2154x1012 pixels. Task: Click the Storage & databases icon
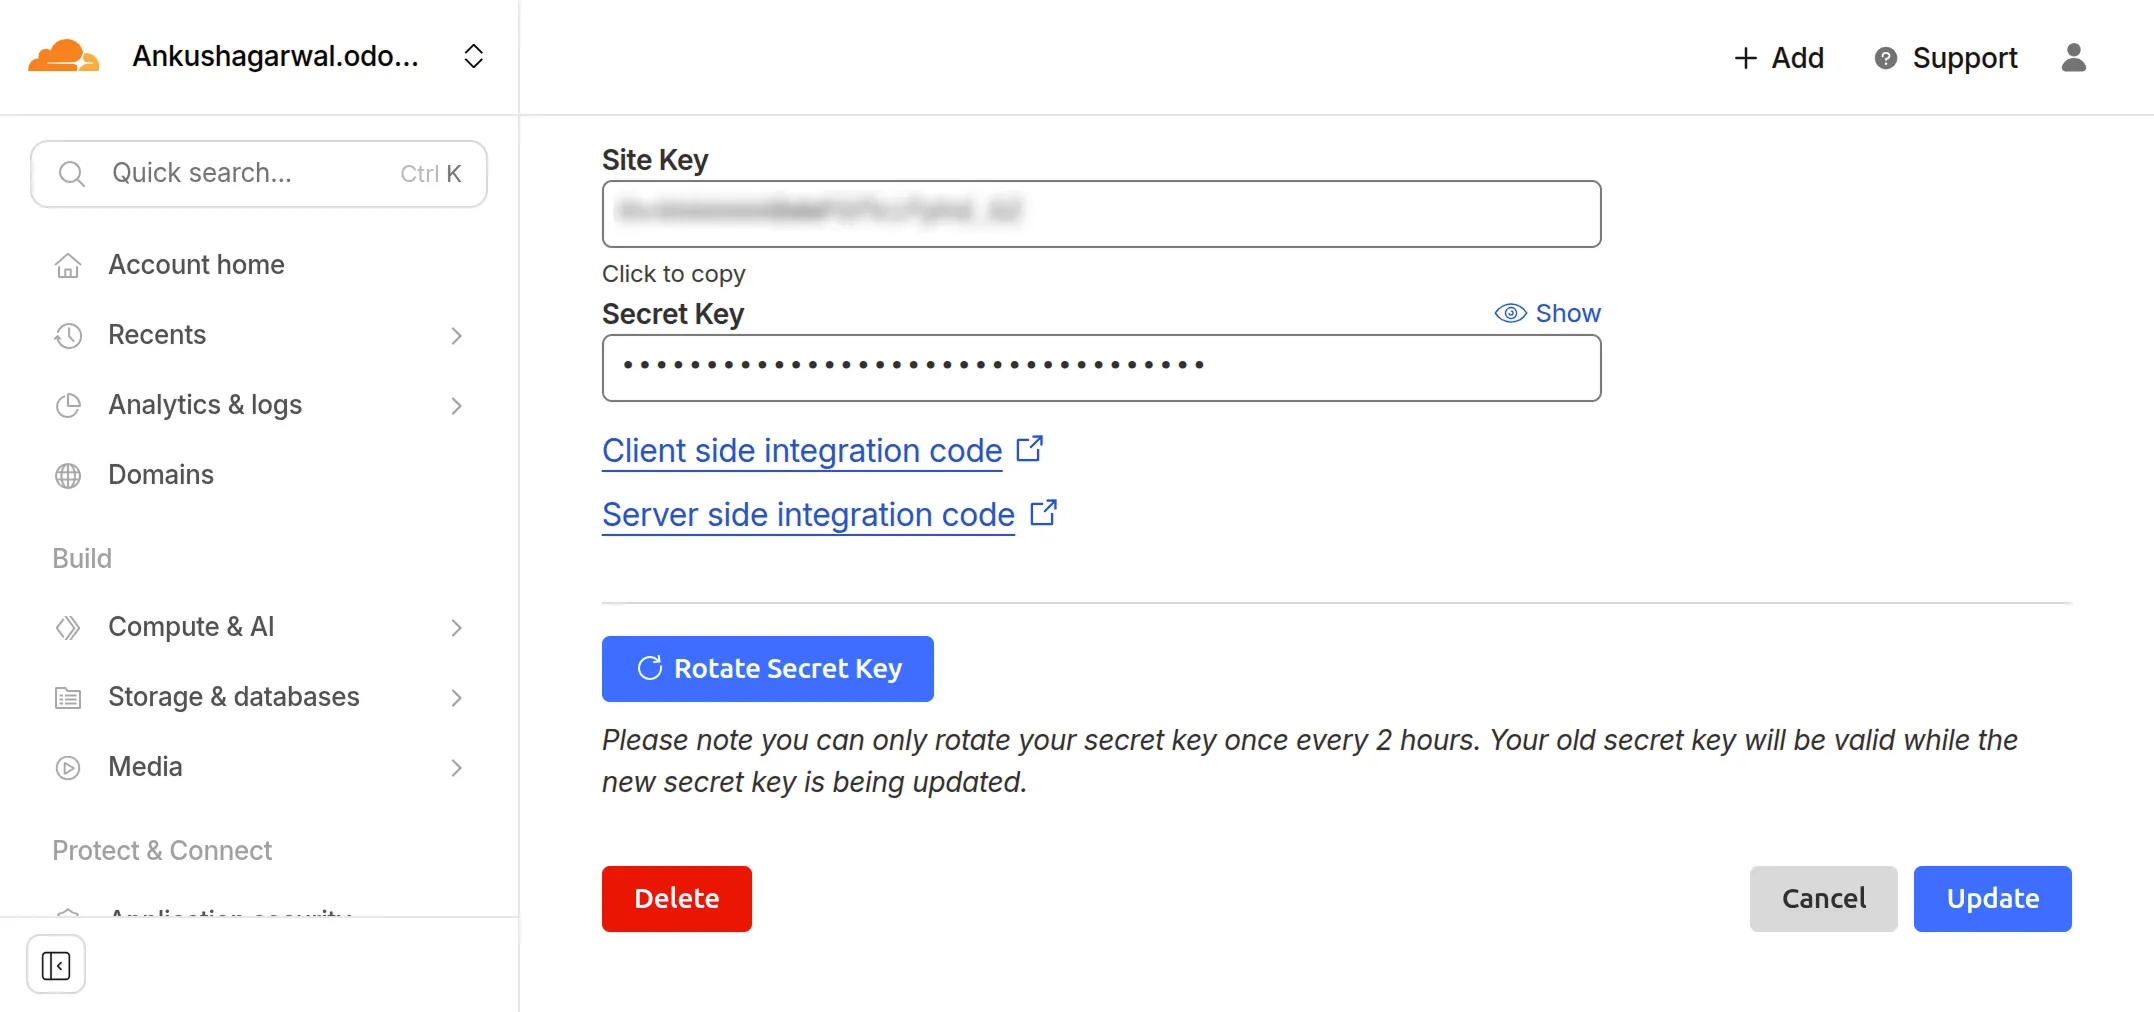(68, 697)
